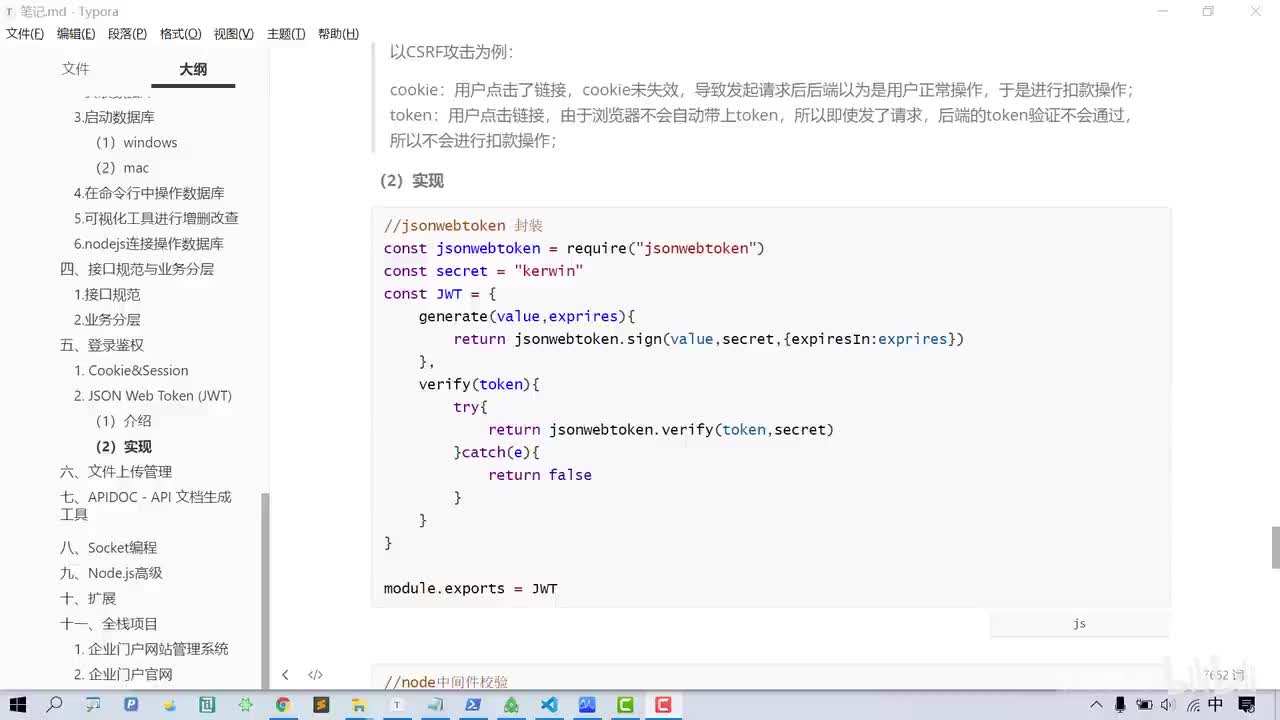Open 十、扩展 outline item
Image resolution: width=1280 pixels, height=720 pixels.
(88, 598)
